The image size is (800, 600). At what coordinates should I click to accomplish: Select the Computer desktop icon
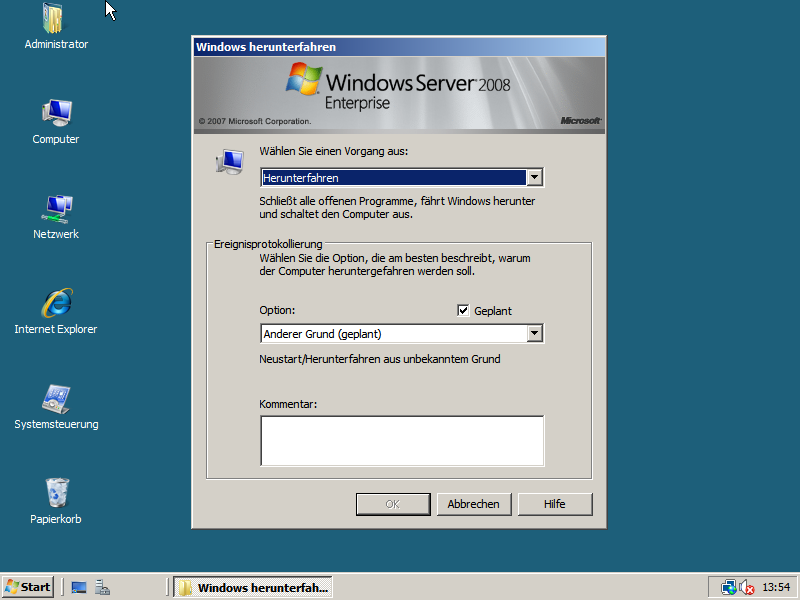click(x=55, y=114)
